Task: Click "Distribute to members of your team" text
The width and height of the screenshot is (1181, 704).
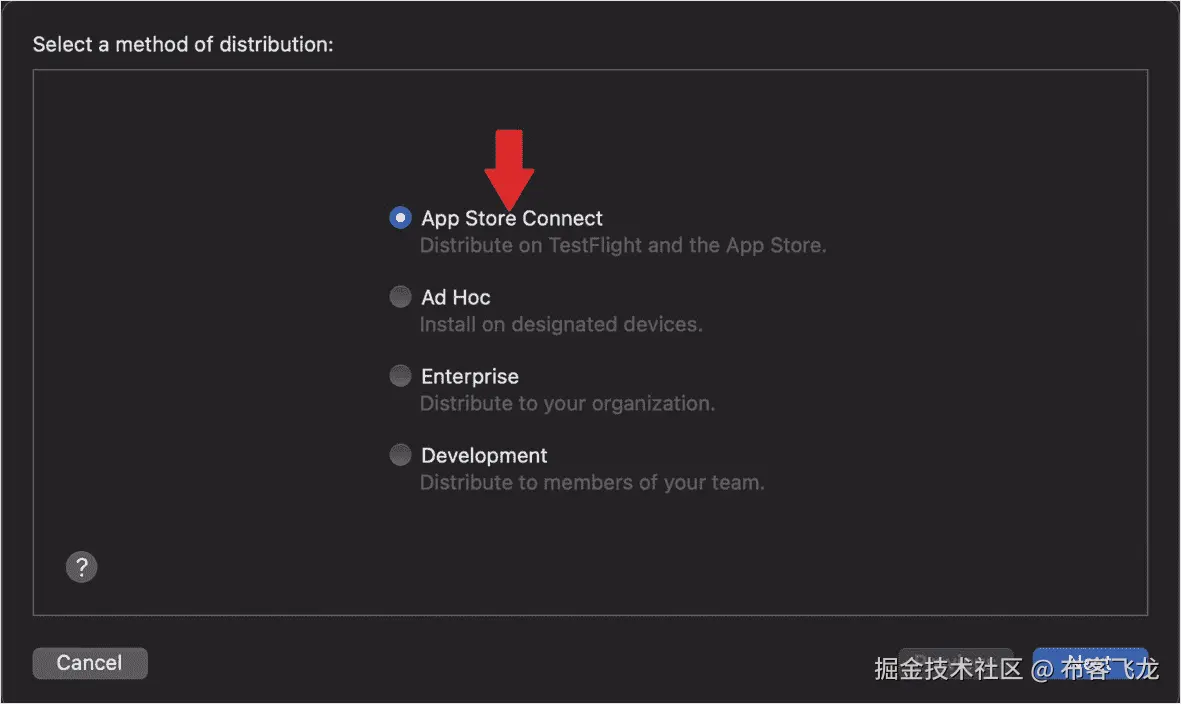Action: click(x=592, y=483)
